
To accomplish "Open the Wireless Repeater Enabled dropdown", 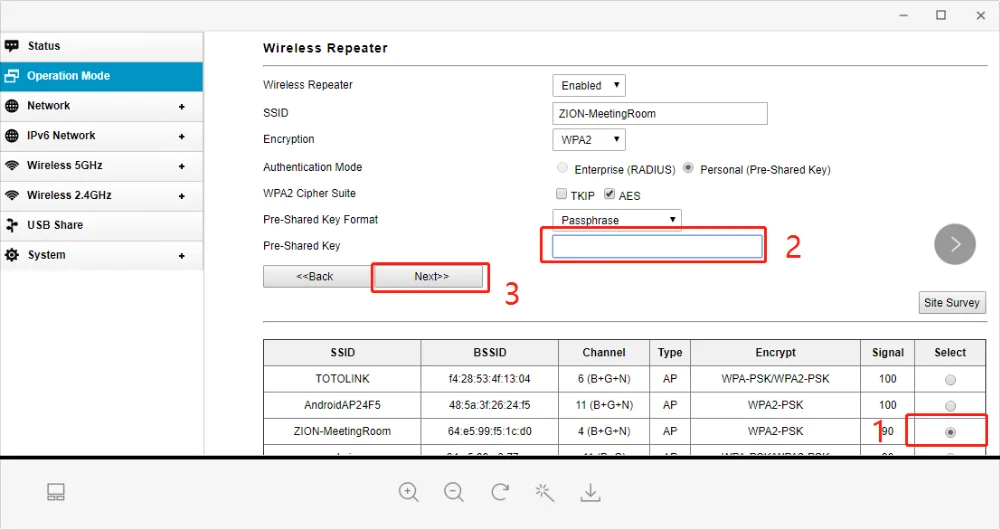I will click(x=589, y=85).
